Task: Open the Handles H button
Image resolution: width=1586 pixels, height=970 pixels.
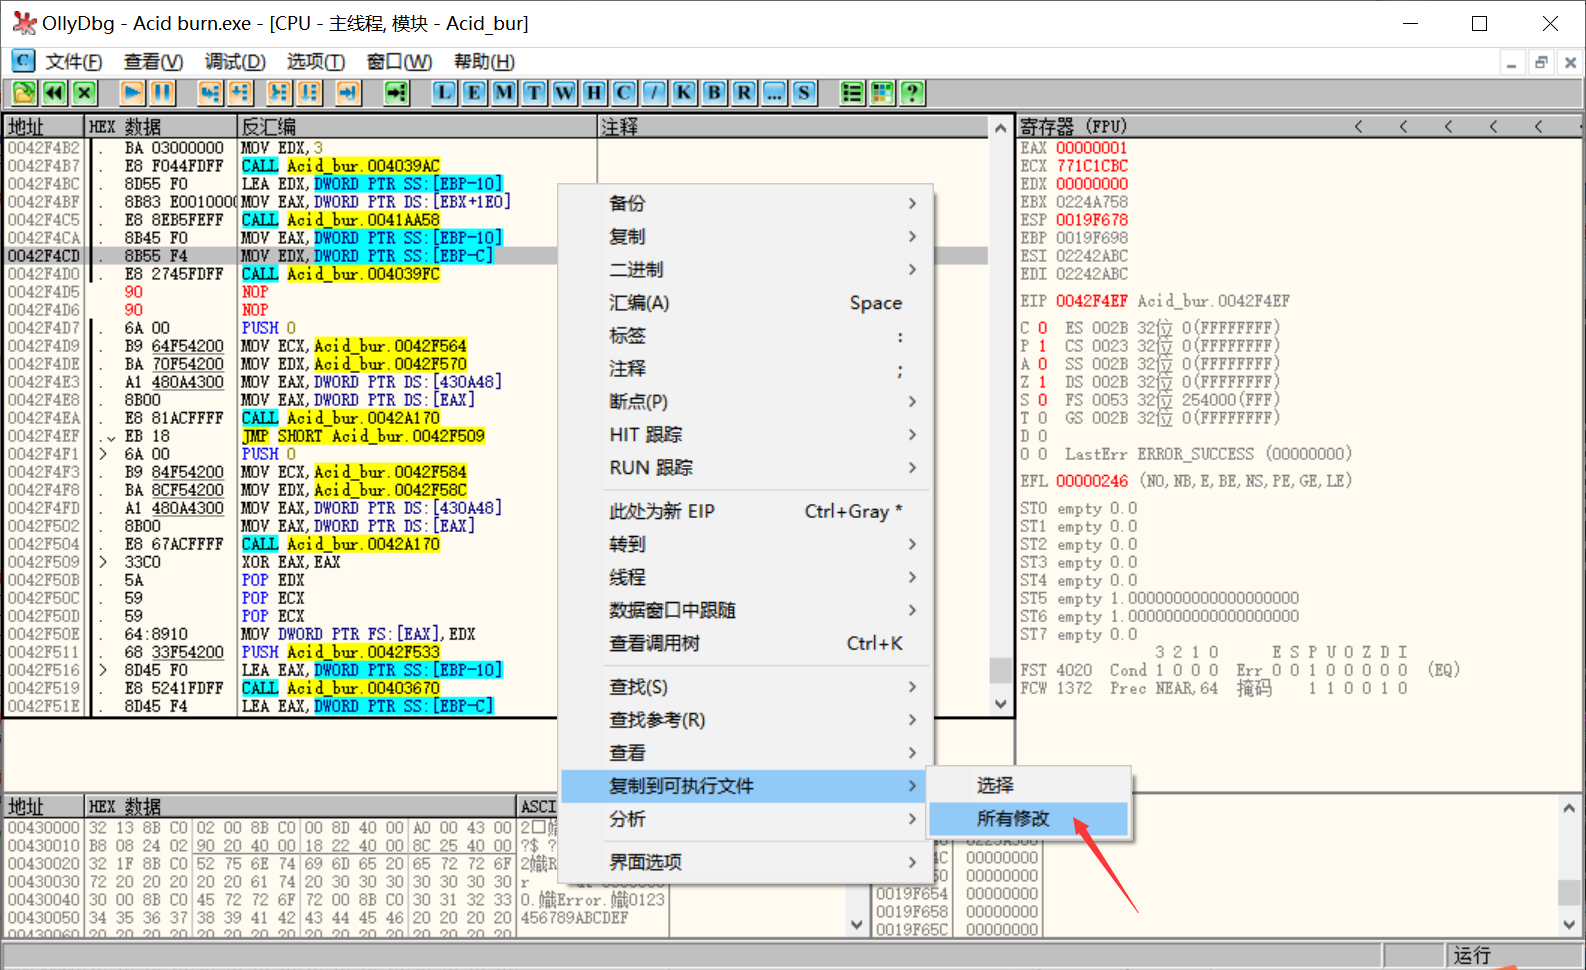Action: (x=594, y=93)
